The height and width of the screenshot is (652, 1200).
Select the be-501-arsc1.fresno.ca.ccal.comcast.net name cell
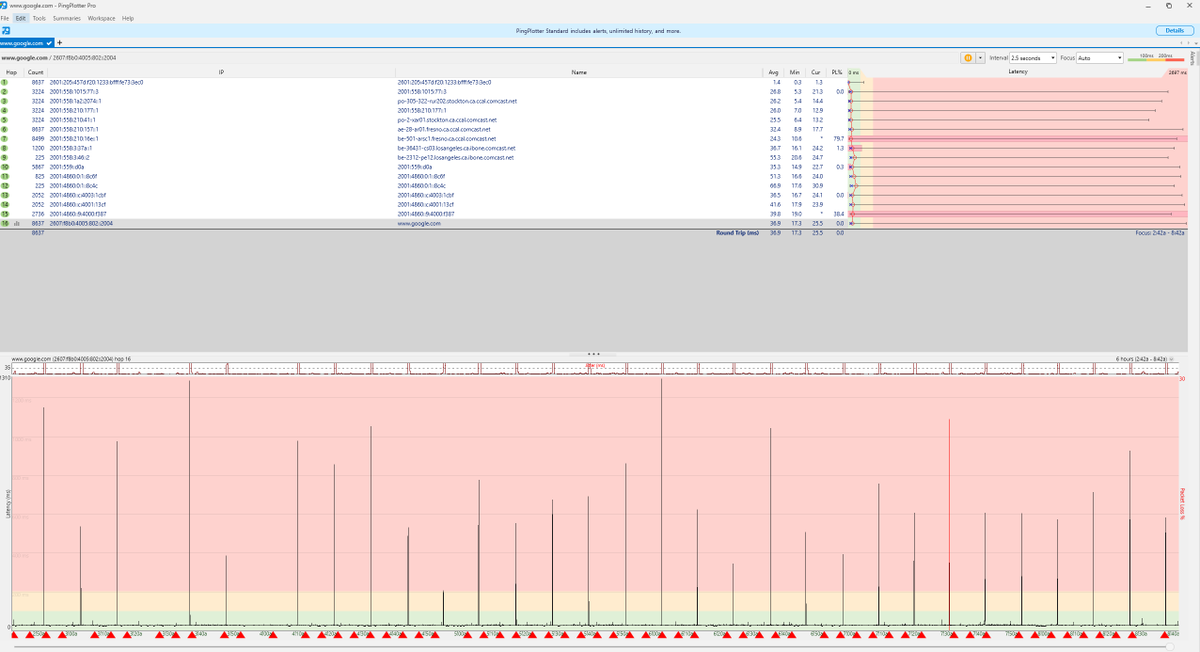[446, 139]
